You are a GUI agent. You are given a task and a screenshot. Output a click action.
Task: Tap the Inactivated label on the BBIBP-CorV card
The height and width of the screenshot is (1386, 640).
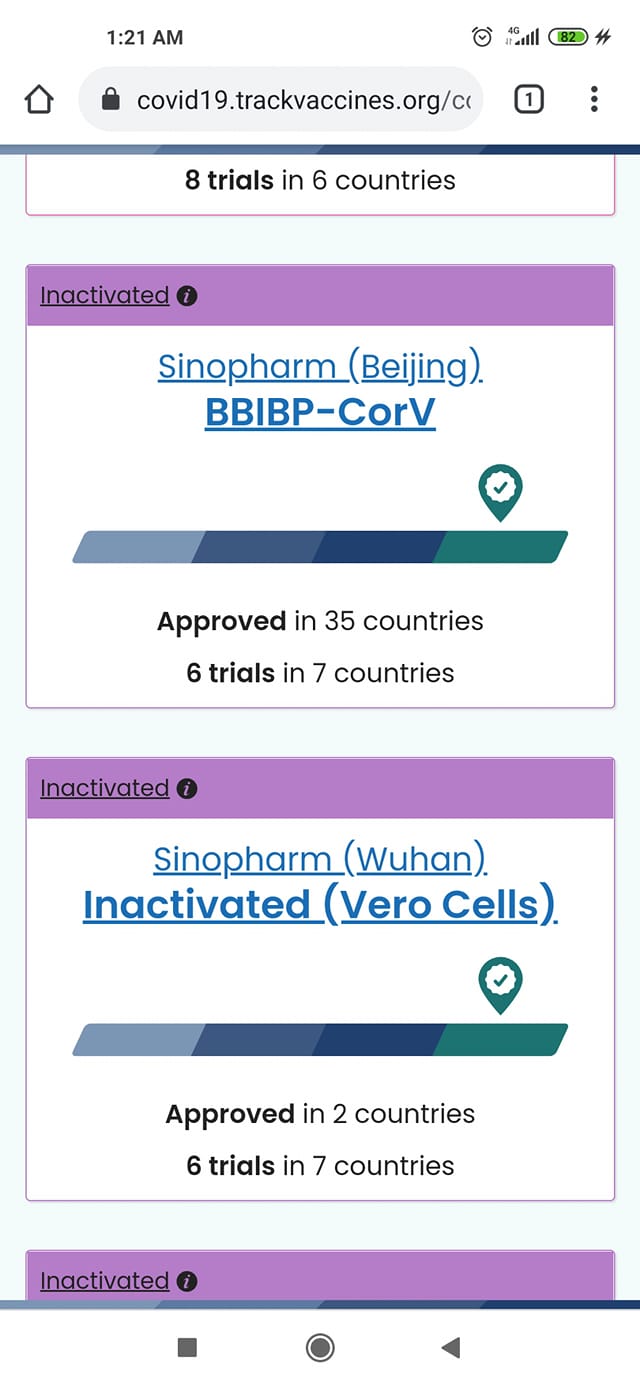(104, 296)
